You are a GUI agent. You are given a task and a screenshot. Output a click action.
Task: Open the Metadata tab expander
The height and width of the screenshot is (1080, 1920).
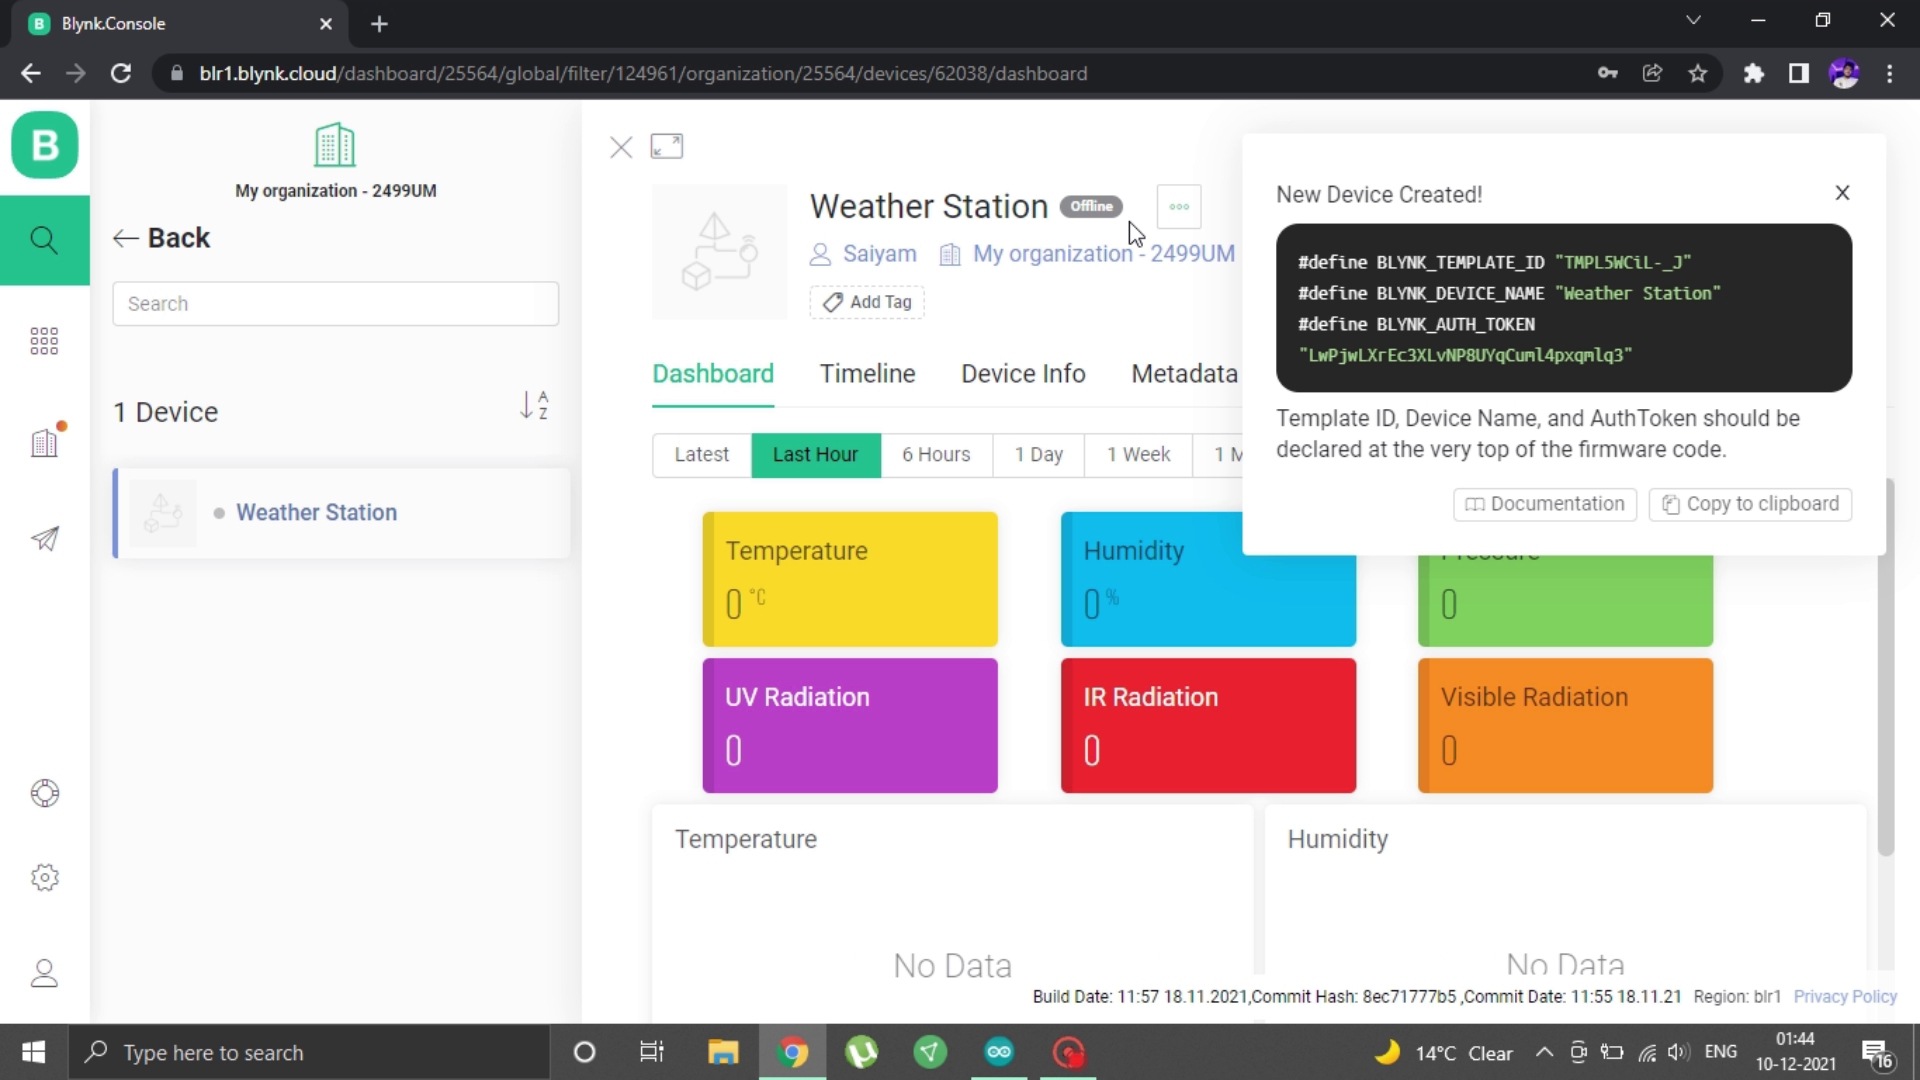pos(1184,373)
